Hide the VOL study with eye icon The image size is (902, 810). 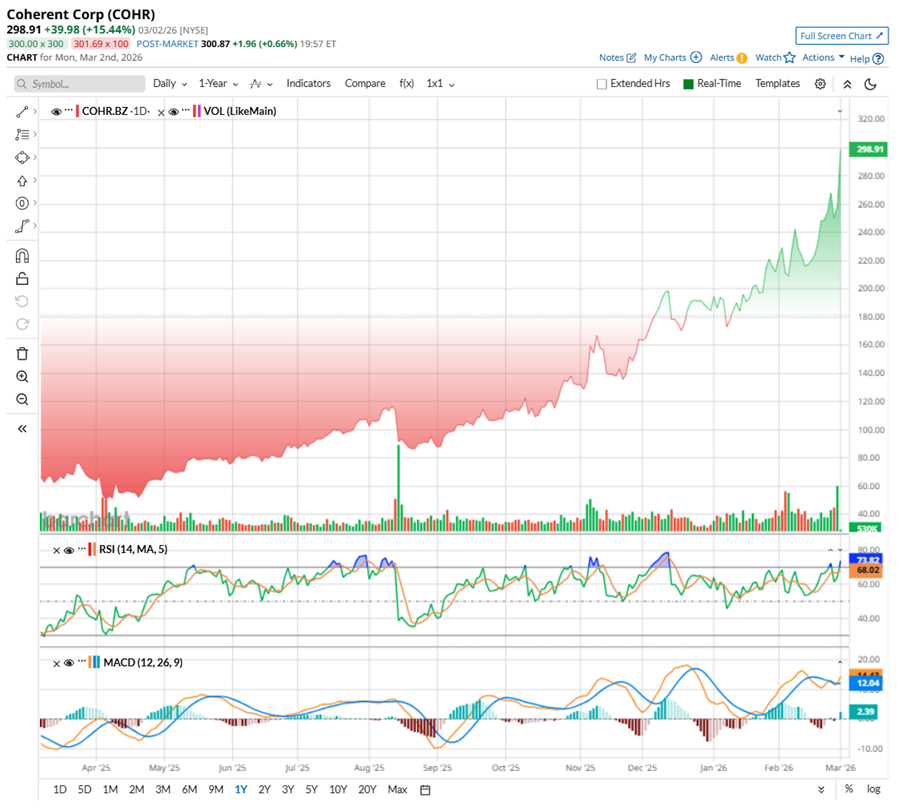(173, 112)
